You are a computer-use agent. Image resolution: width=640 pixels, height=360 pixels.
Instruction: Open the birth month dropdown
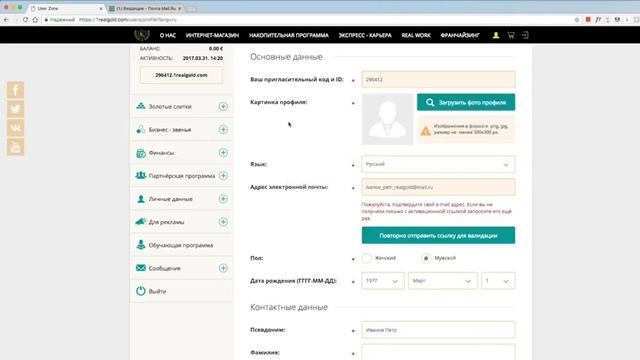pyautogui.click(x=442, y=281)
